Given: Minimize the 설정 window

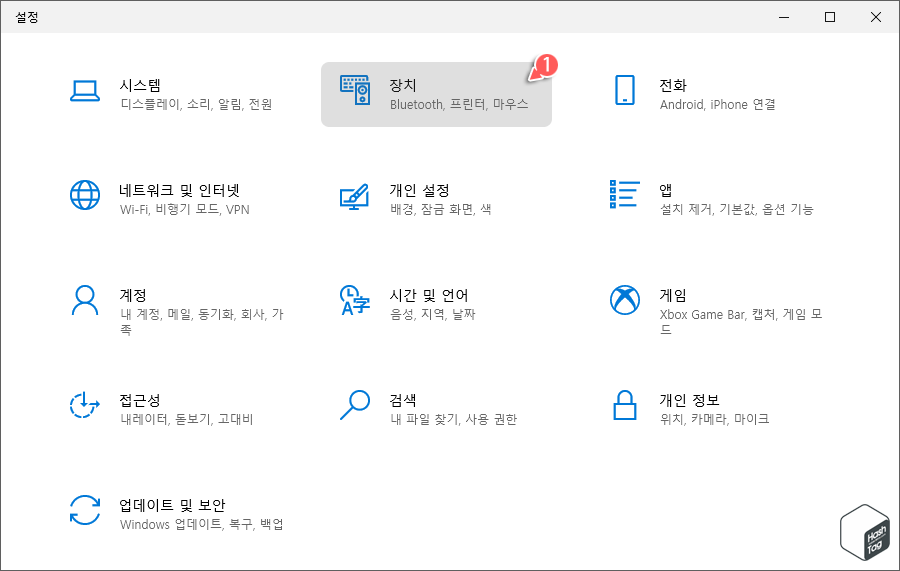Looking at the screenshot, I should (784, 17).
